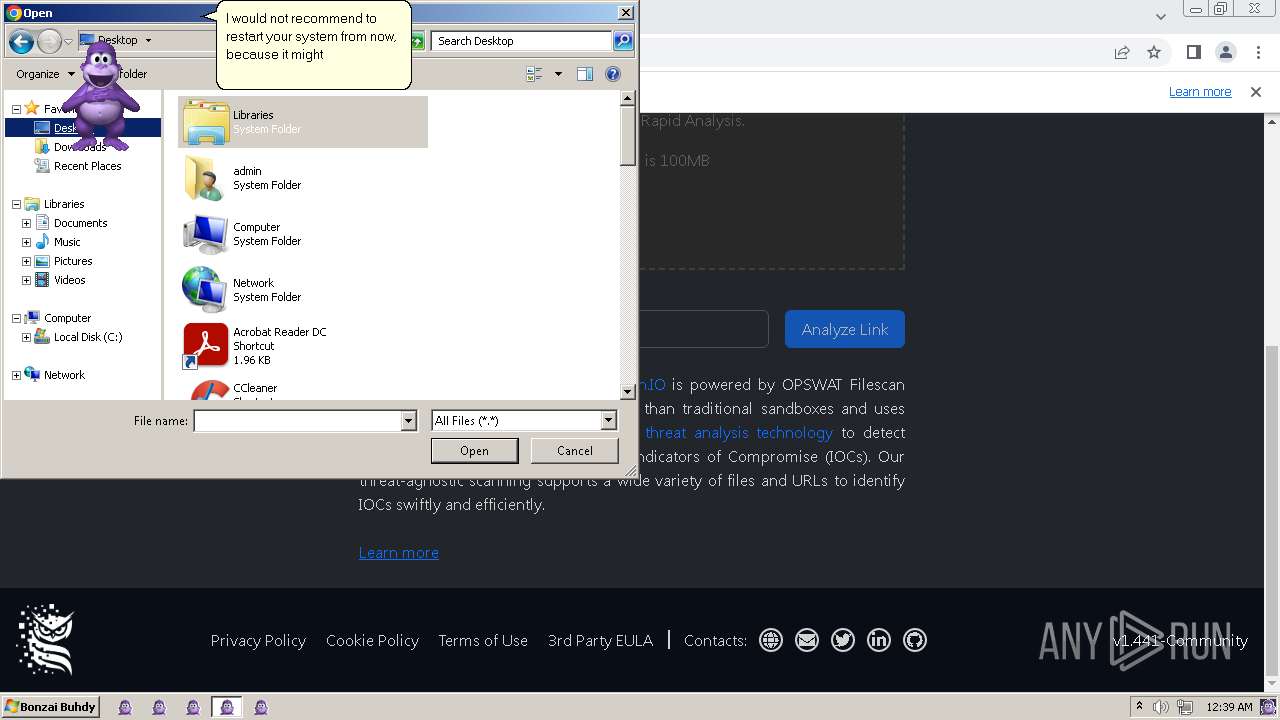
Task: Collapse the Favorites tree section
Action: [x=16, y=109]
